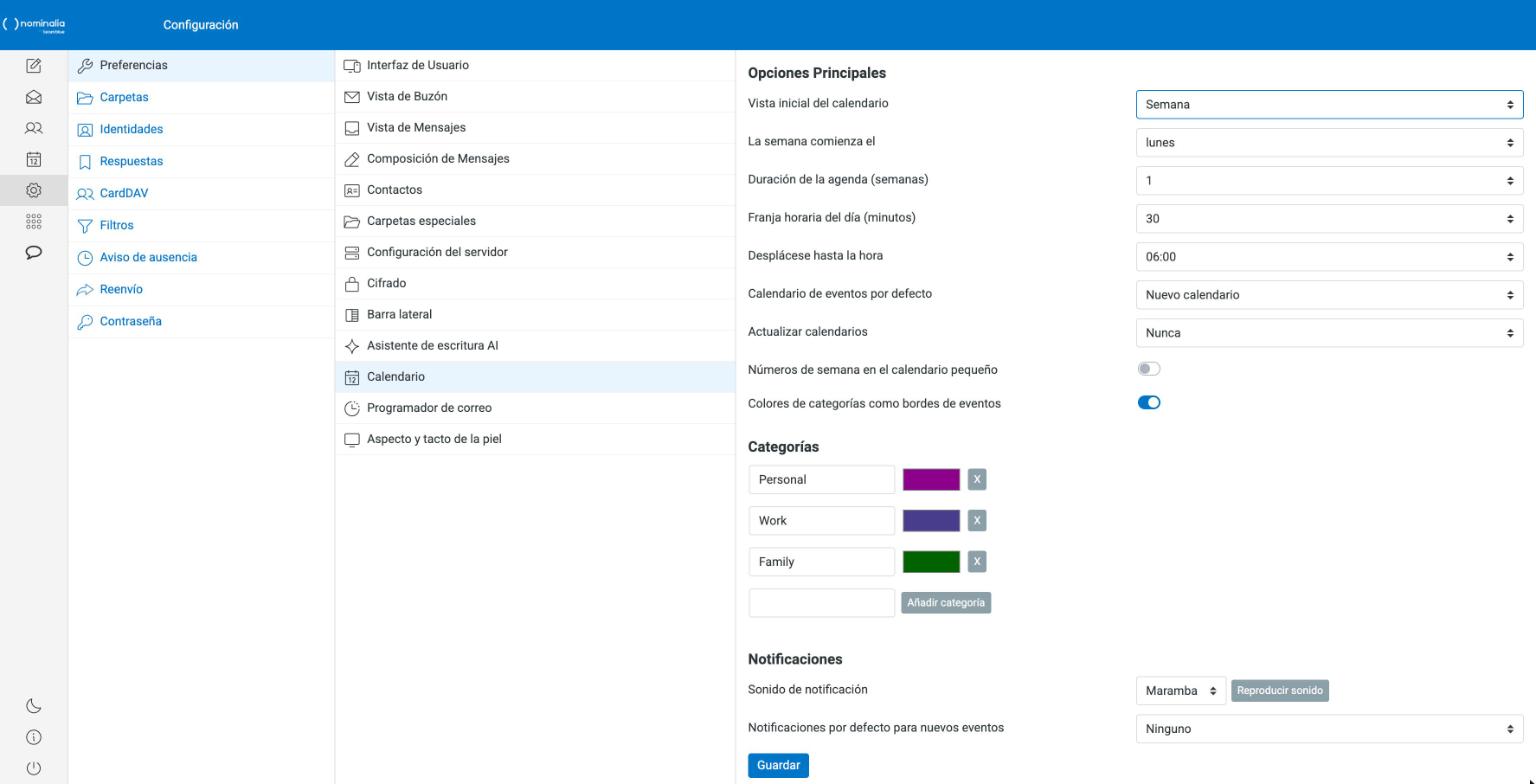Click the logout power icon

coord(33,768)
